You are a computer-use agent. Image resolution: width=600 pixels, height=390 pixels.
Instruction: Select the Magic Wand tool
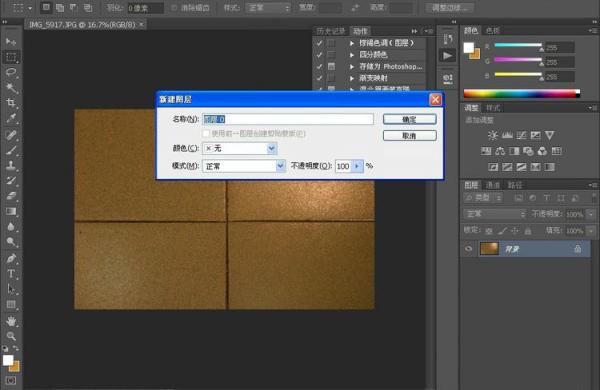pyautogui.click(x=11, y=88)
